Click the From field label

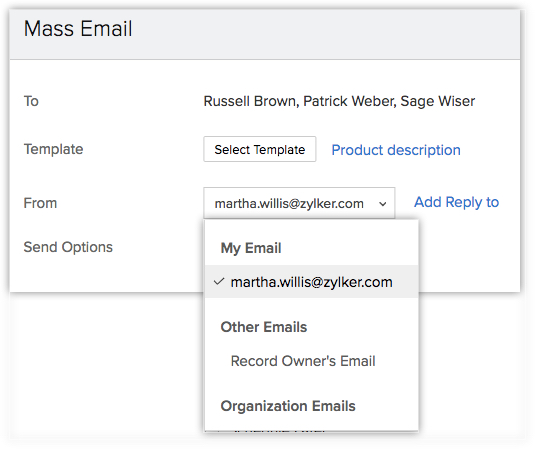(x=40, y=203)
